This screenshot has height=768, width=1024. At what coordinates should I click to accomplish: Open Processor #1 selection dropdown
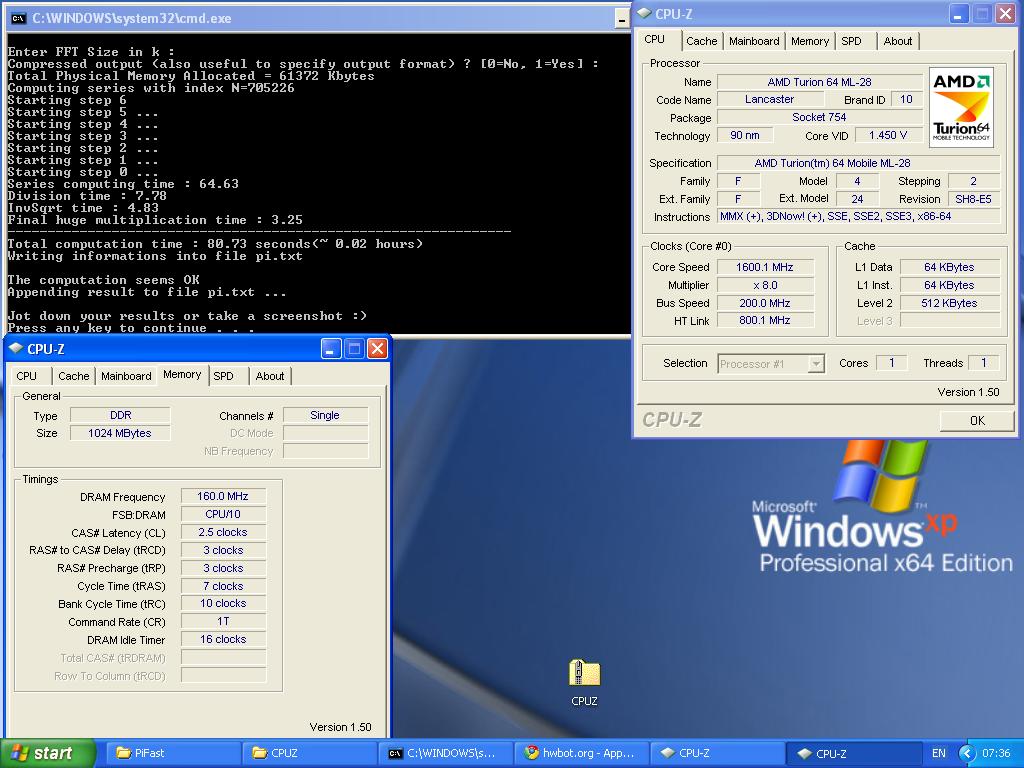[771, 364]
